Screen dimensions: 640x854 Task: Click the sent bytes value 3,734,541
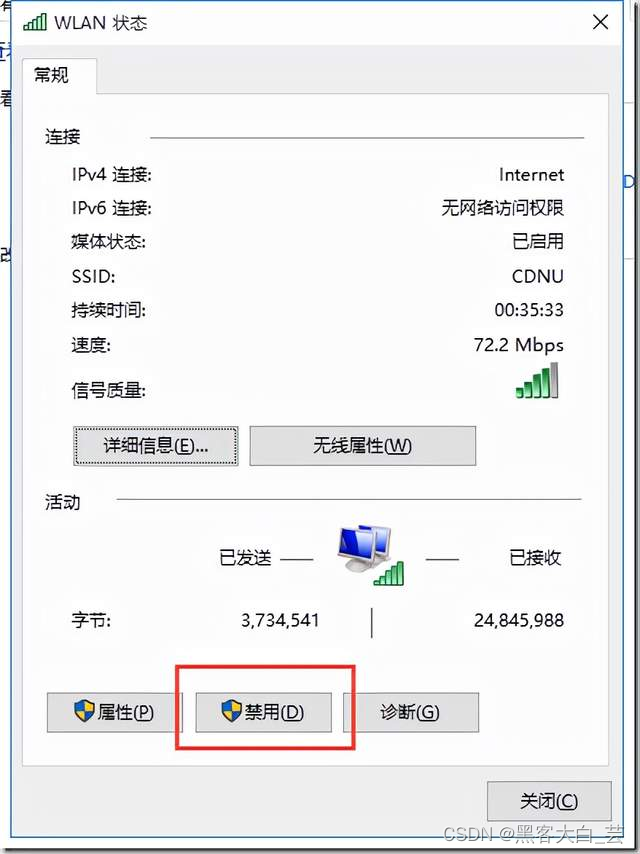[280, 620]
